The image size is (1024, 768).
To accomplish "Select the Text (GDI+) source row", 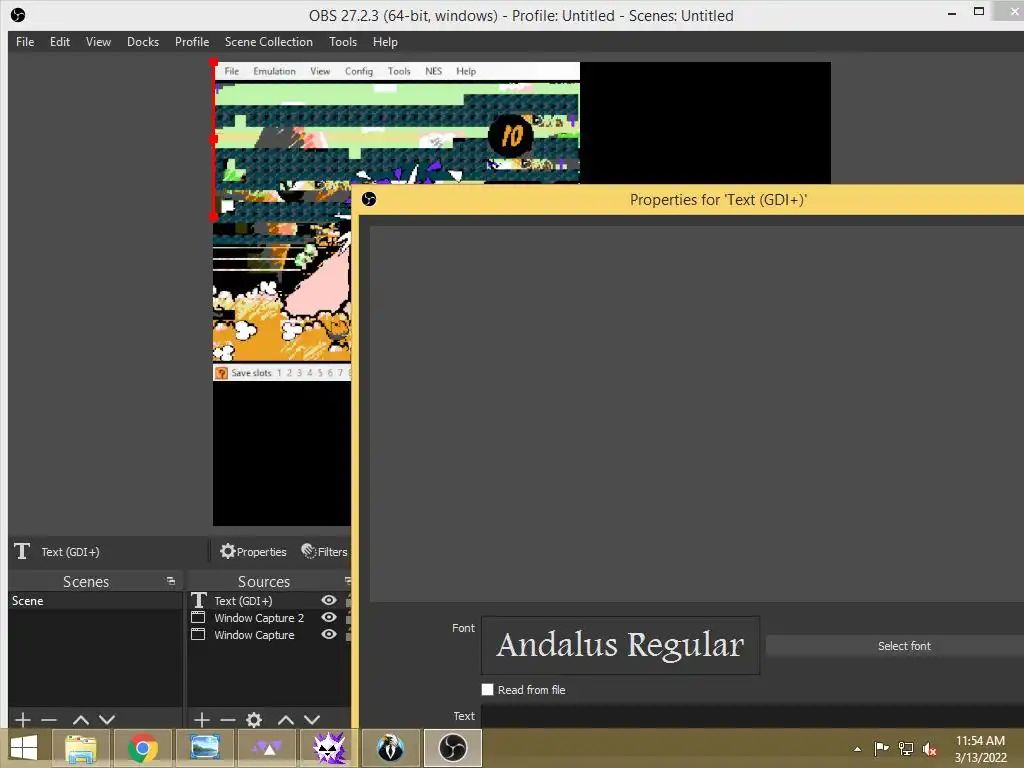I will pyautogui.click(x=268, y=600).
